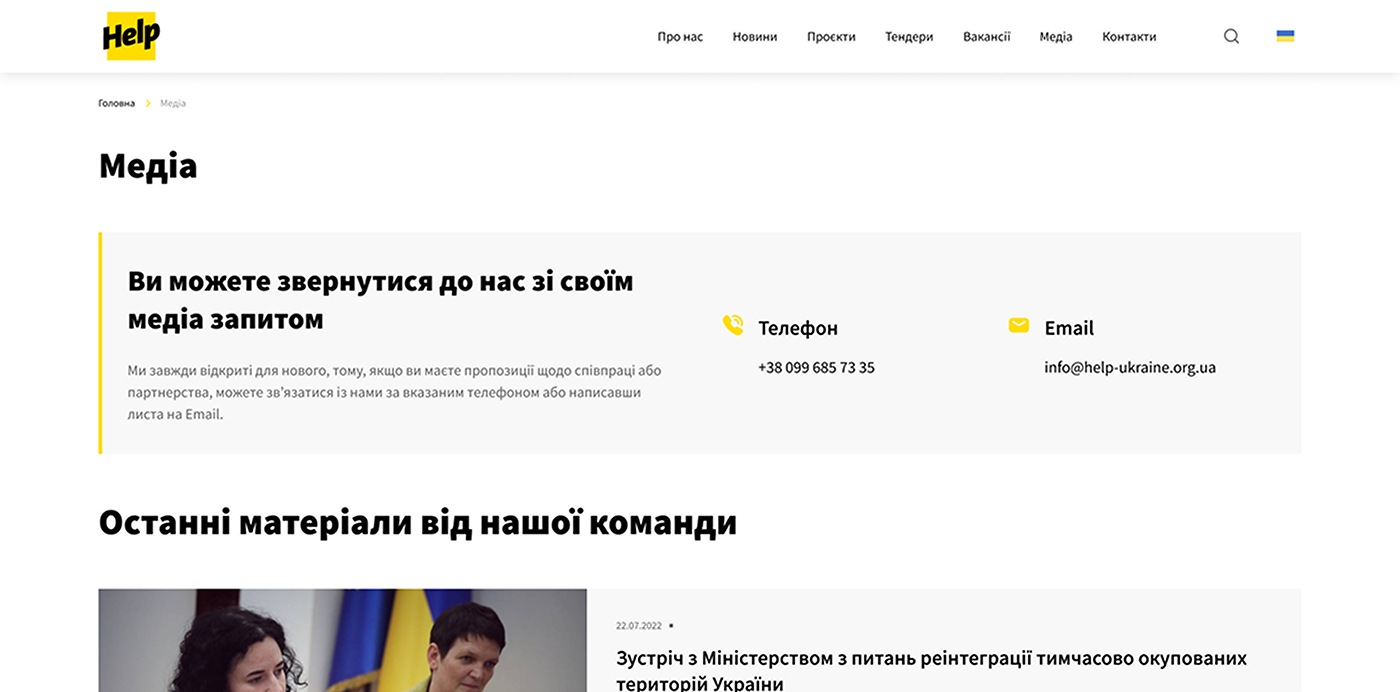The width and height of the screenshot is (1400, 692).
Task: Open the article photo thumbnail
Action: 342,640
